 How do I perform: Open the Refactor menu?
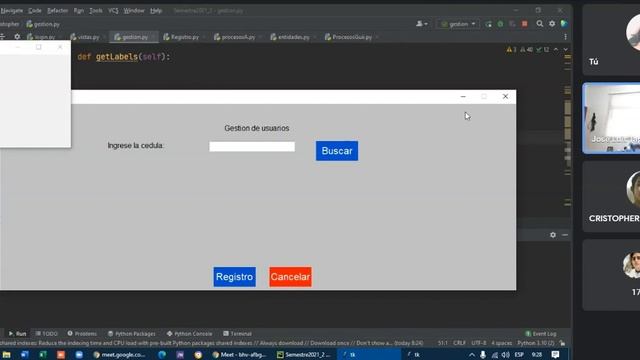(57, 11)
